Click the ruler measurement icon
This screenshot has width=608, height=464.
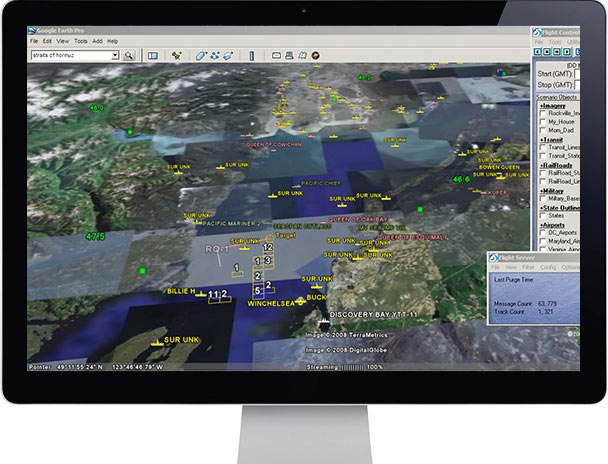(252, 56)
